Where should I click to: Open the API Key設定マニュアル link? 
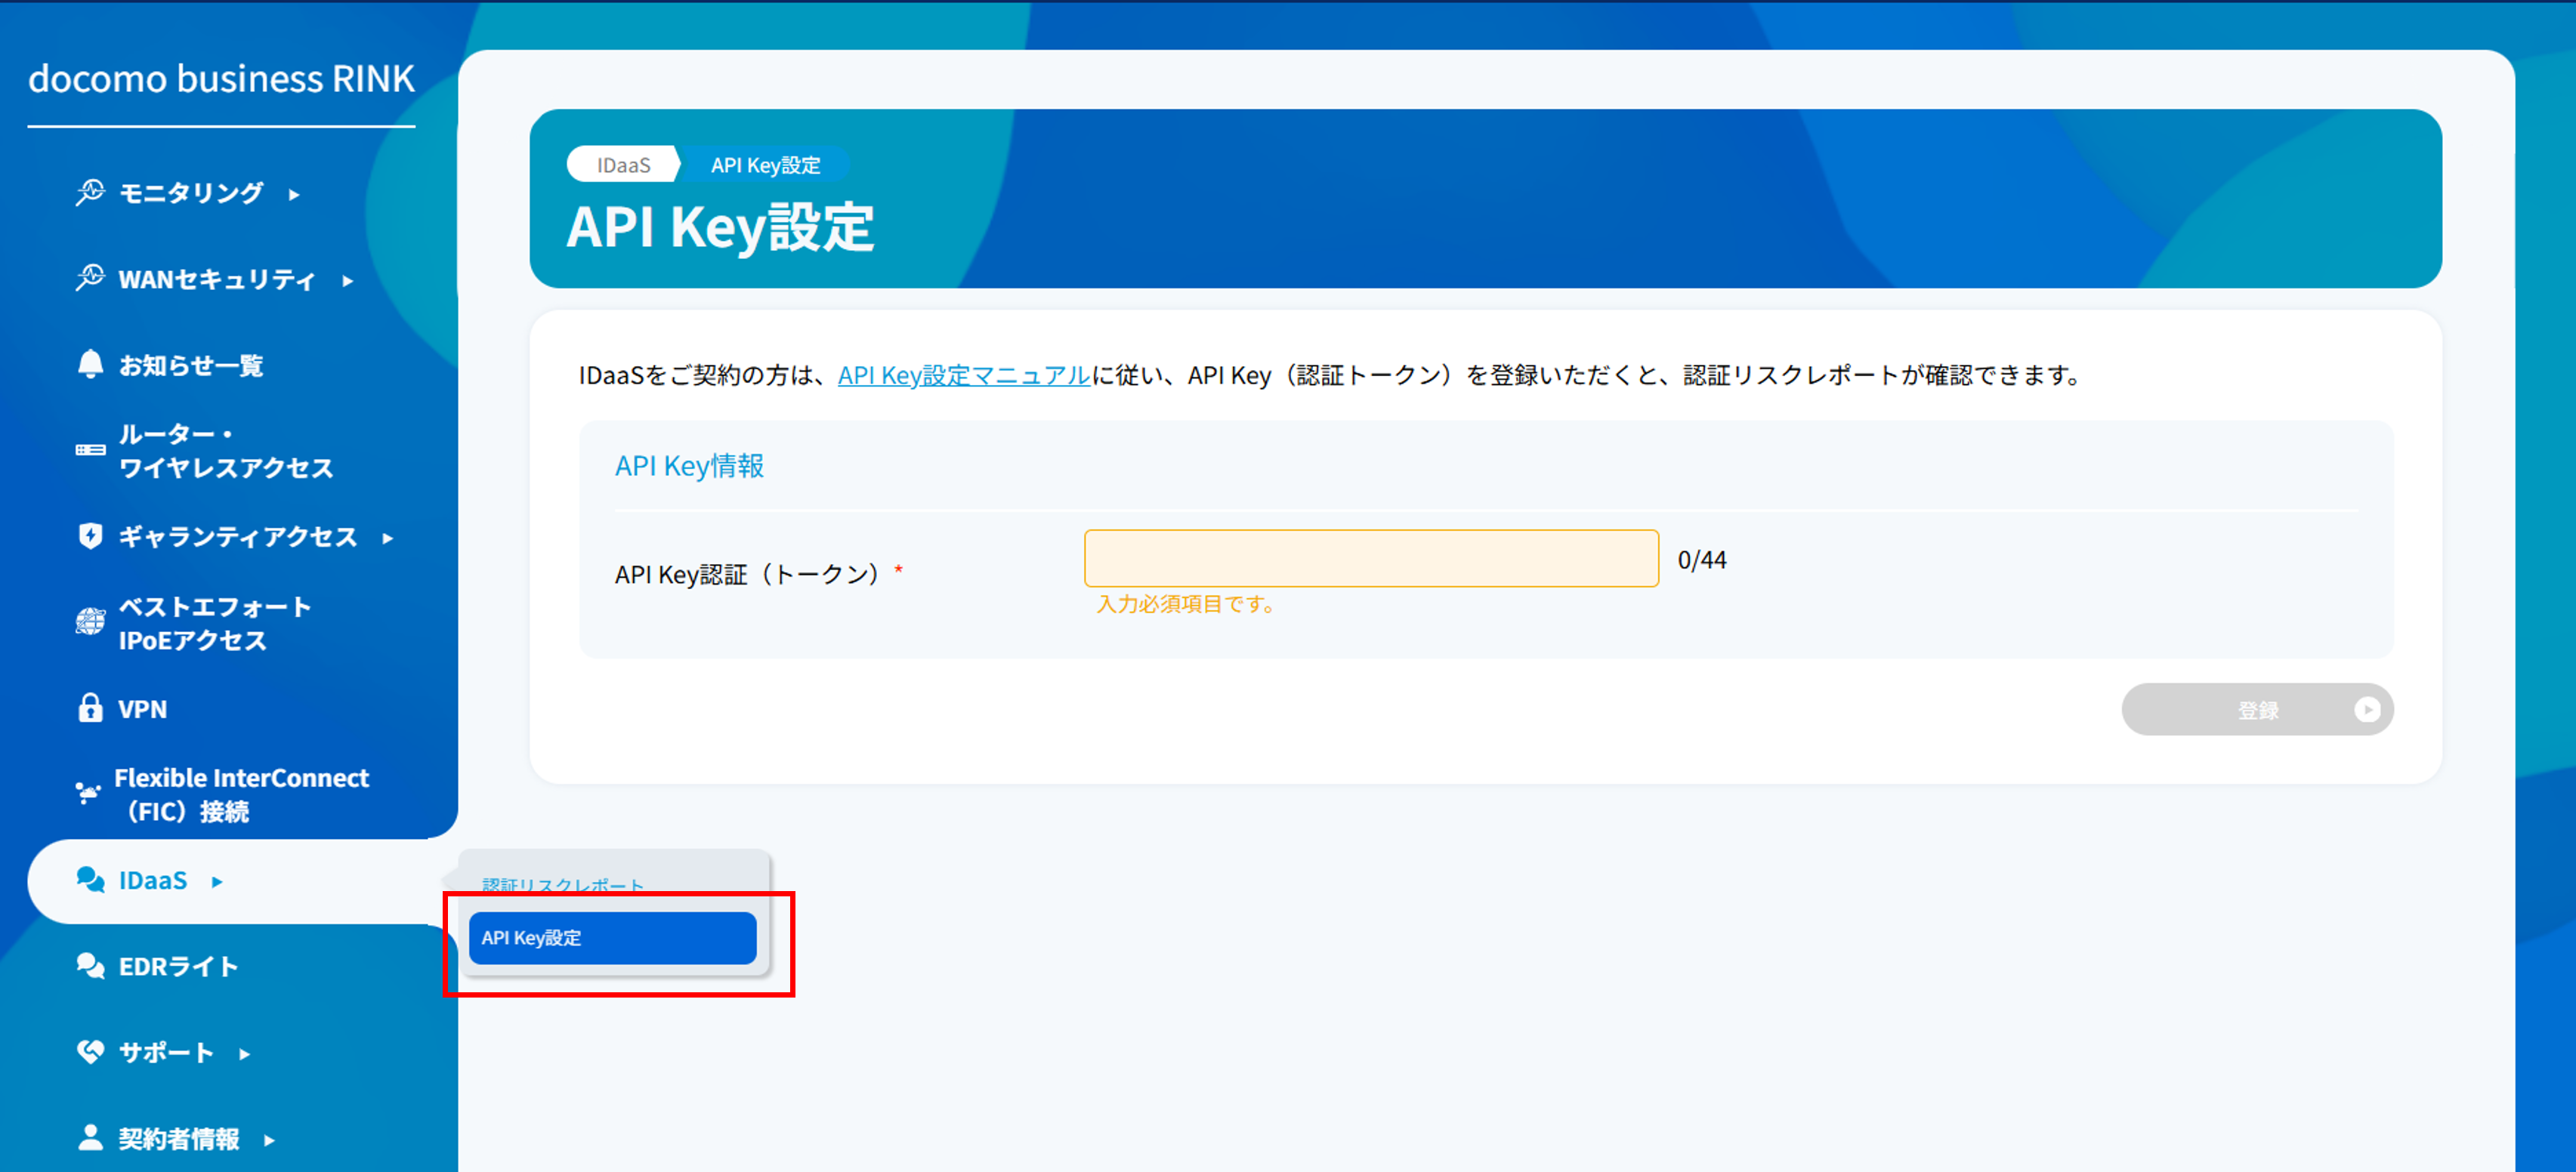click(963, 377)
